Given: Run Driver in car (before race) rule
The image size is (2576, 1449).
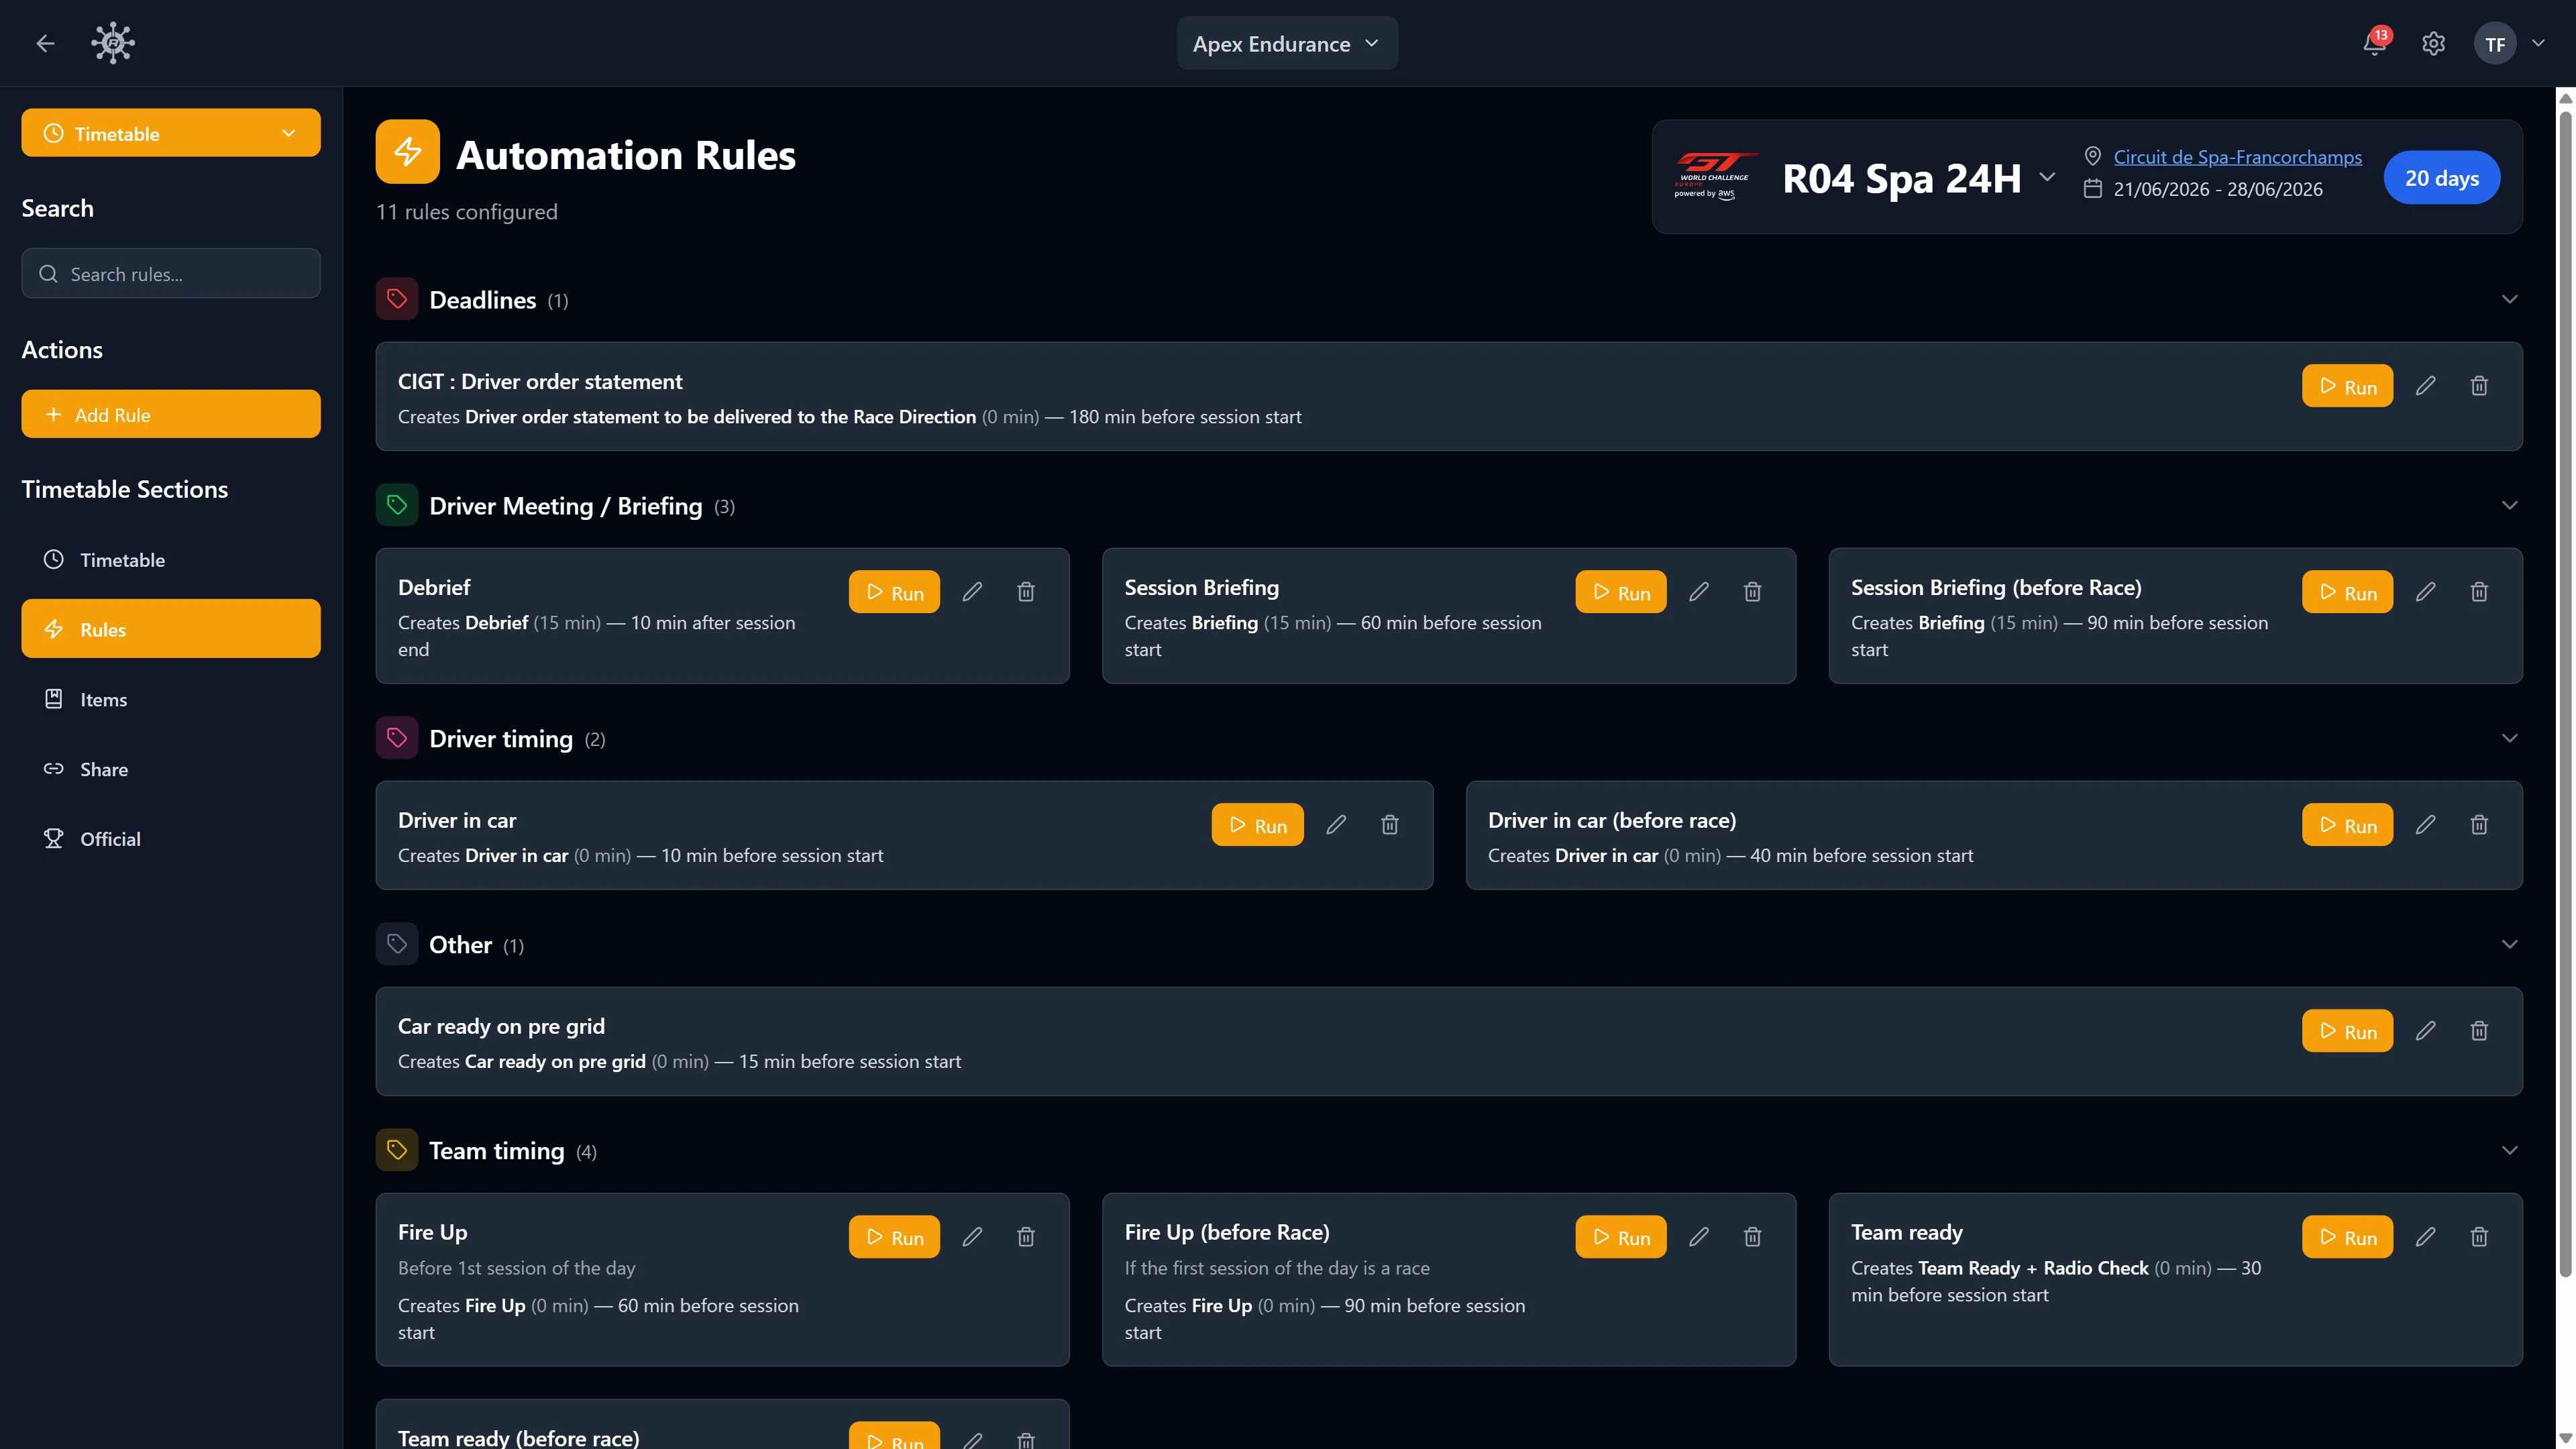Looking at the screenshot, I should pos(2347,825).
